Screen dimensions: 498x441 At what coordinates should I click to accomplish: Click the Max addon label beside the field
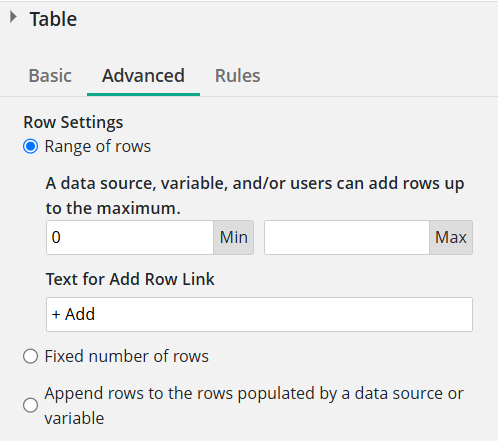tap(451, 237)
